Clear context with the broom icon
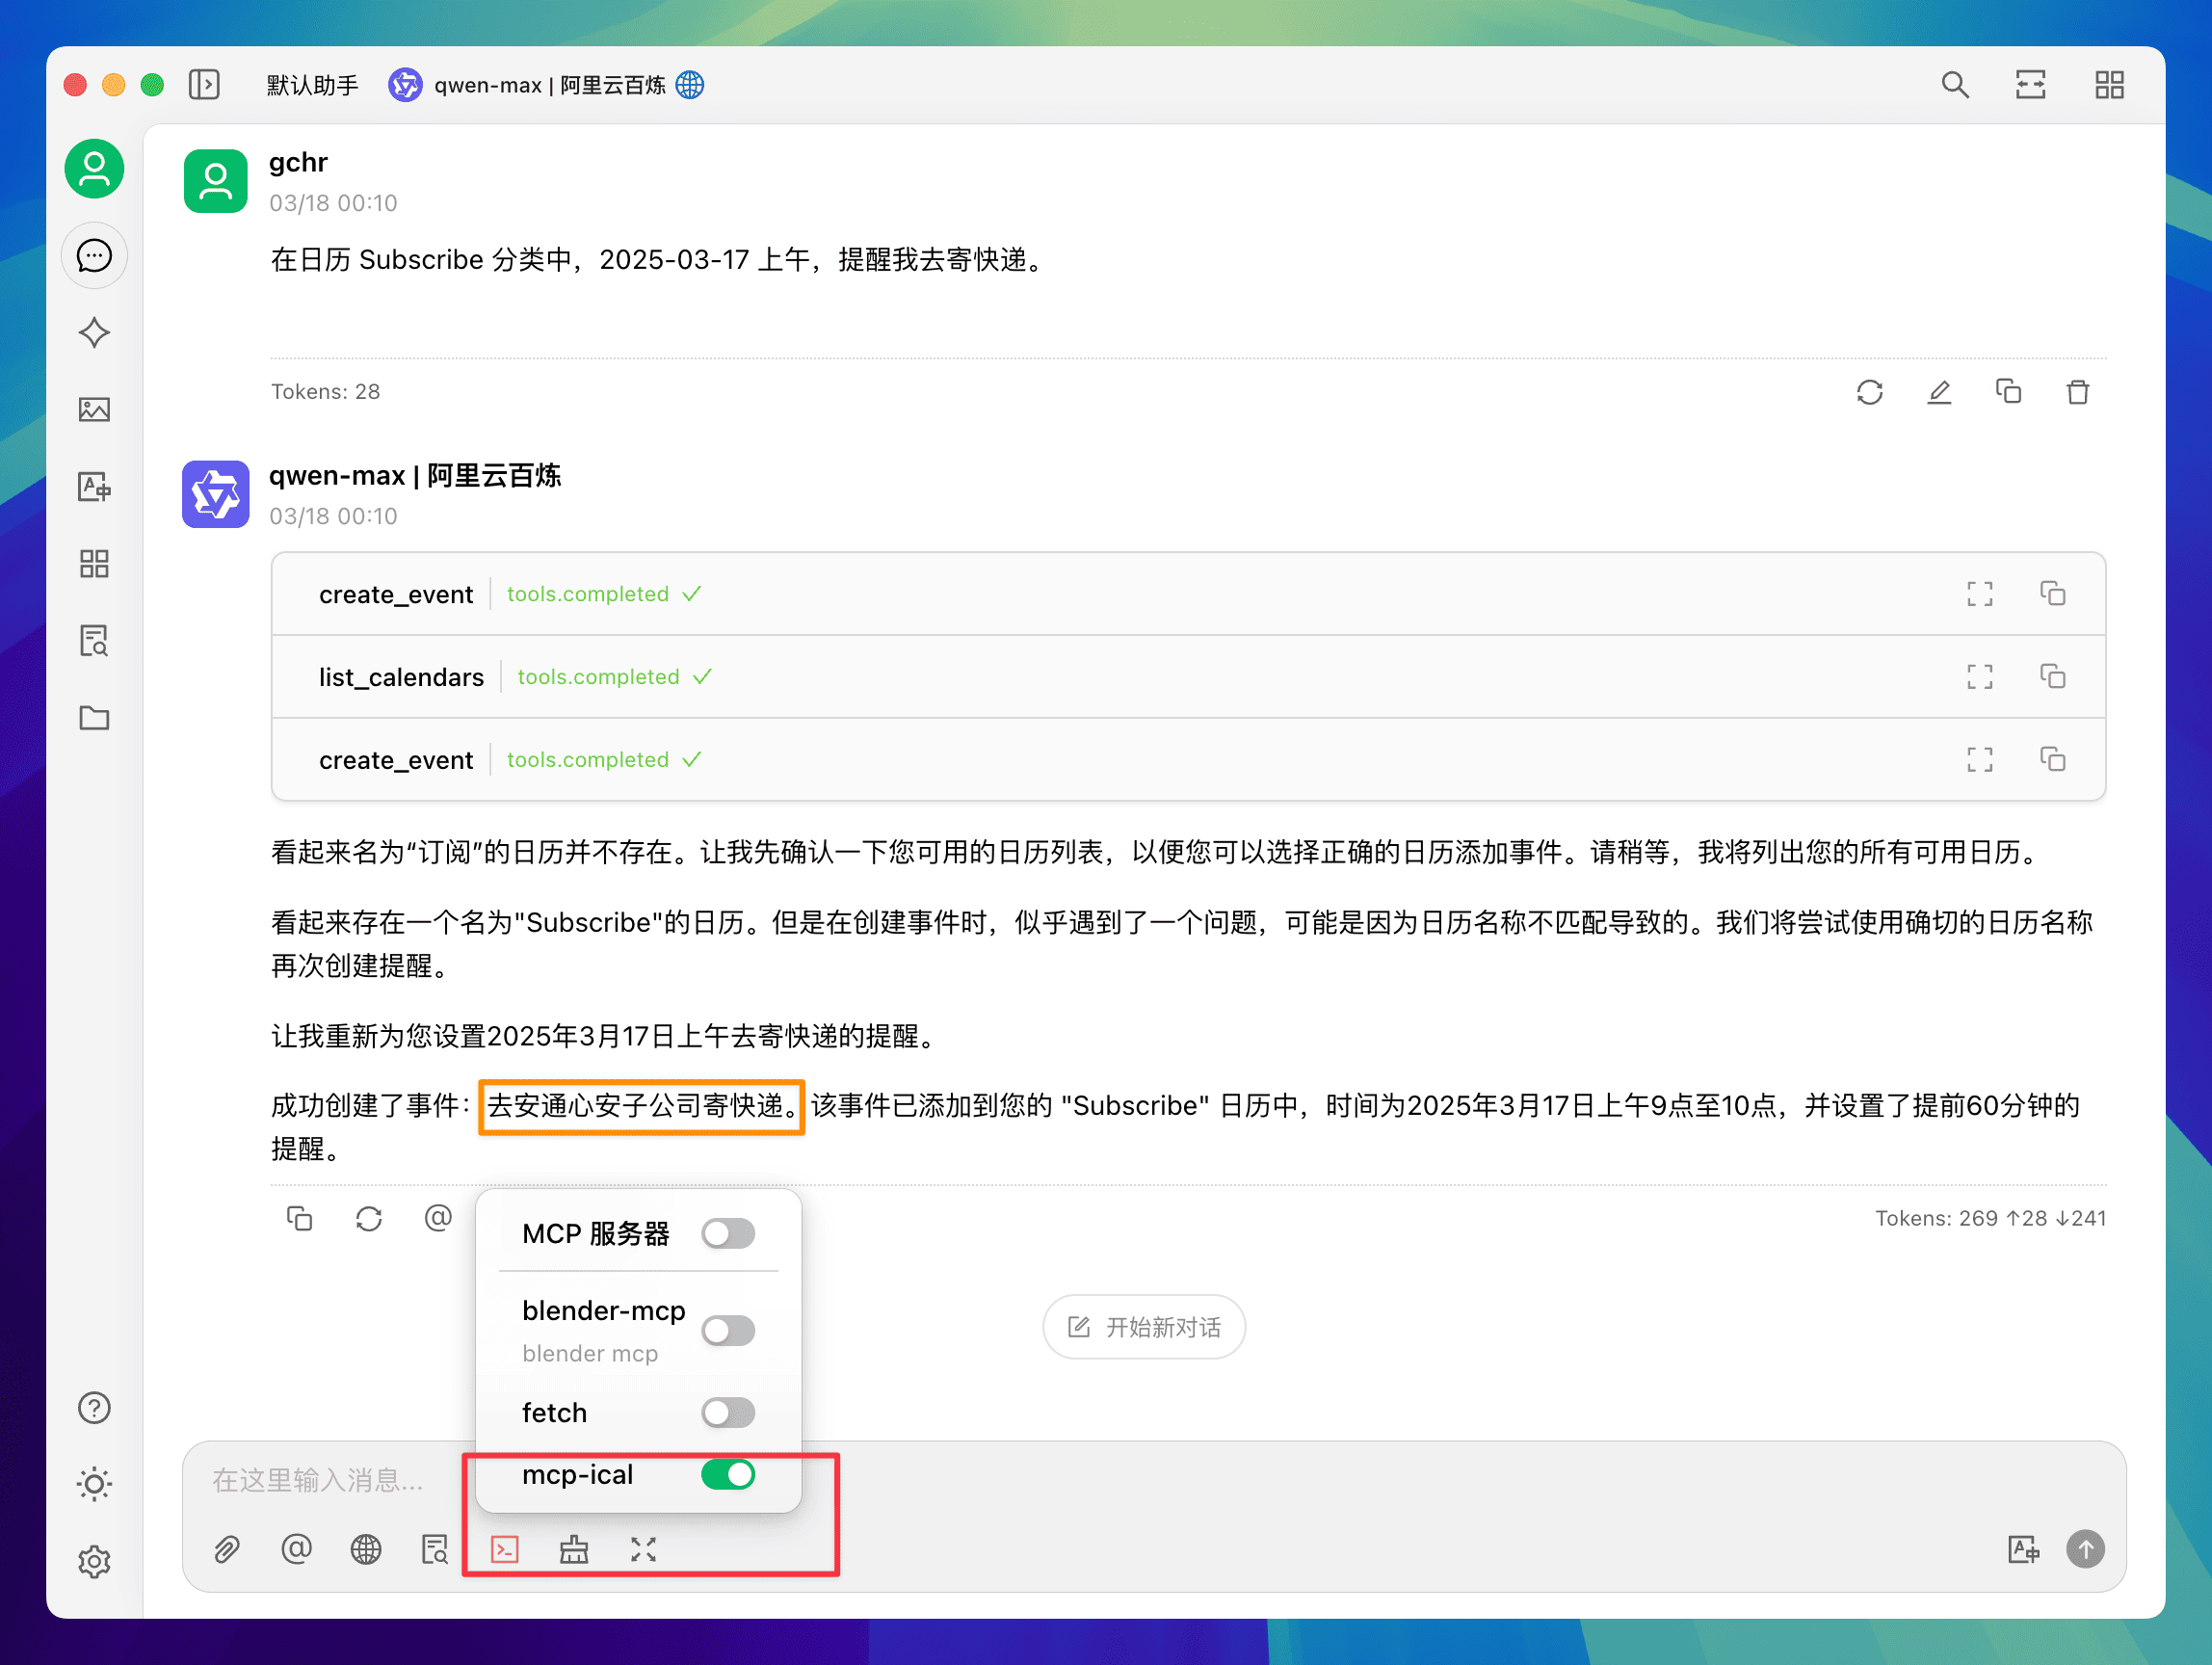 [574, 1550]
